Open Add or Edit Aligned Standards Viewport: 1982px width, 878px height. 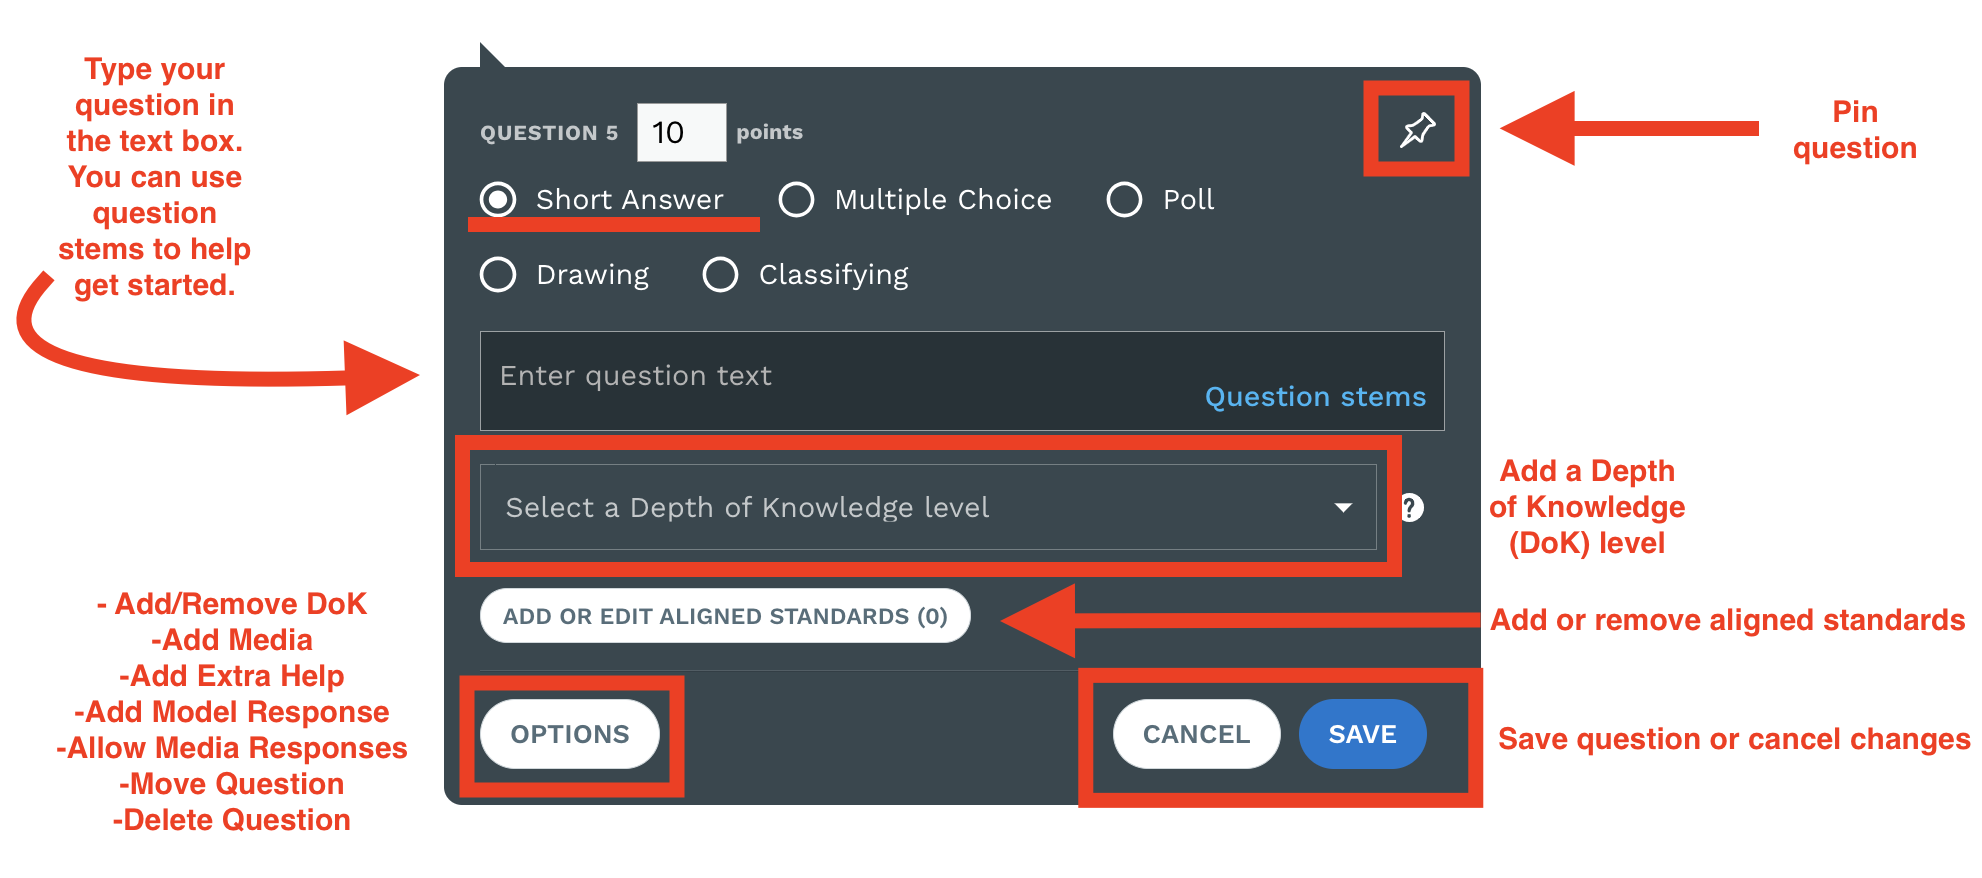[725, 616]
